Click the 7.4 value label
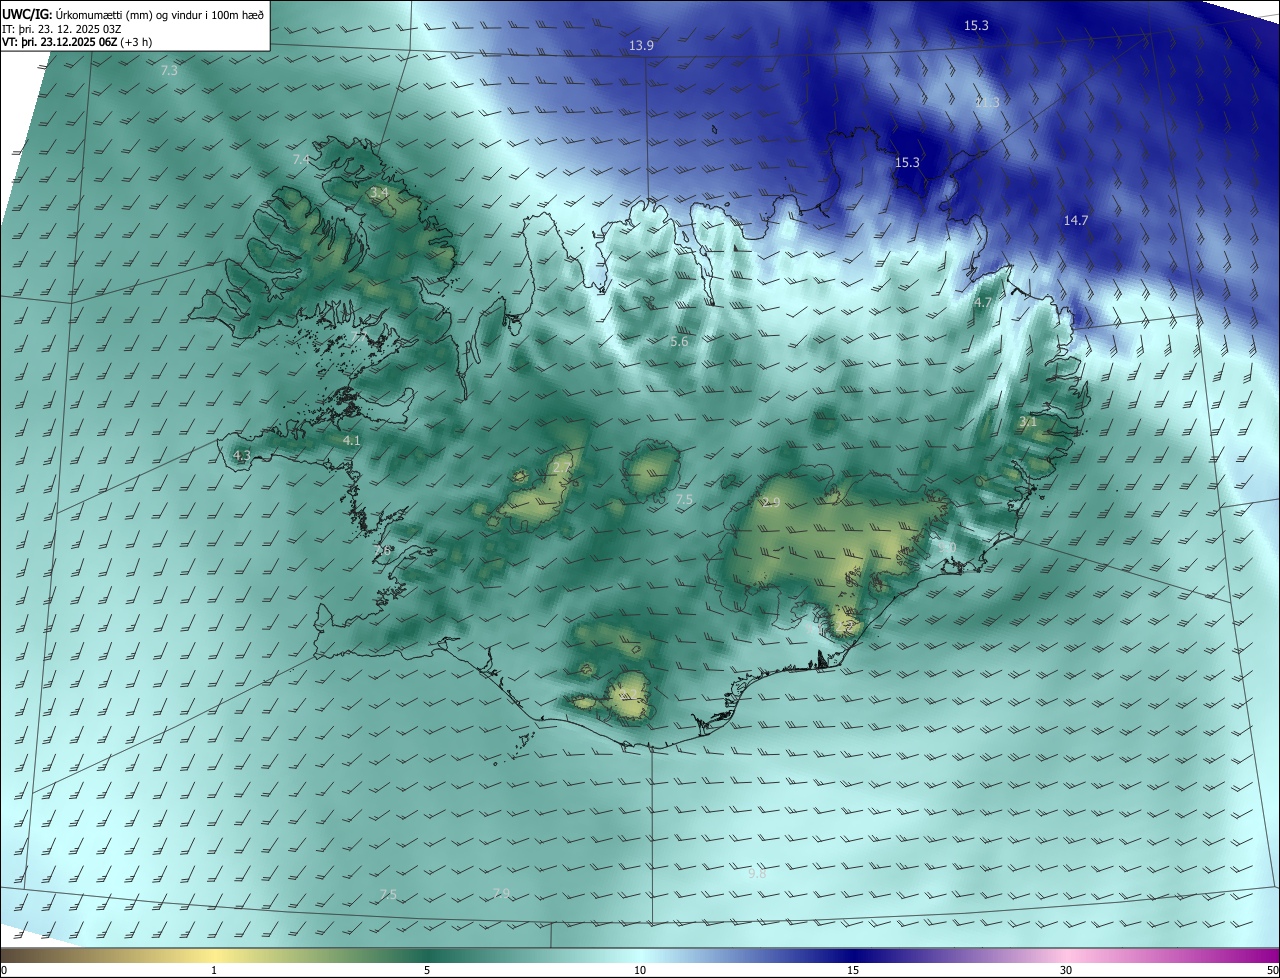 (x=301, y=159)
